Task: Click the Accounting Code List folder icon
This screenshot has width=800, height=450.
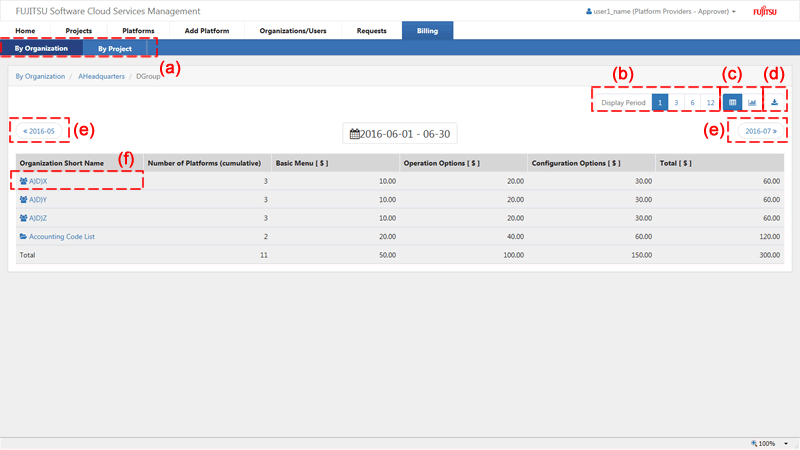Action: coord(23,236)
